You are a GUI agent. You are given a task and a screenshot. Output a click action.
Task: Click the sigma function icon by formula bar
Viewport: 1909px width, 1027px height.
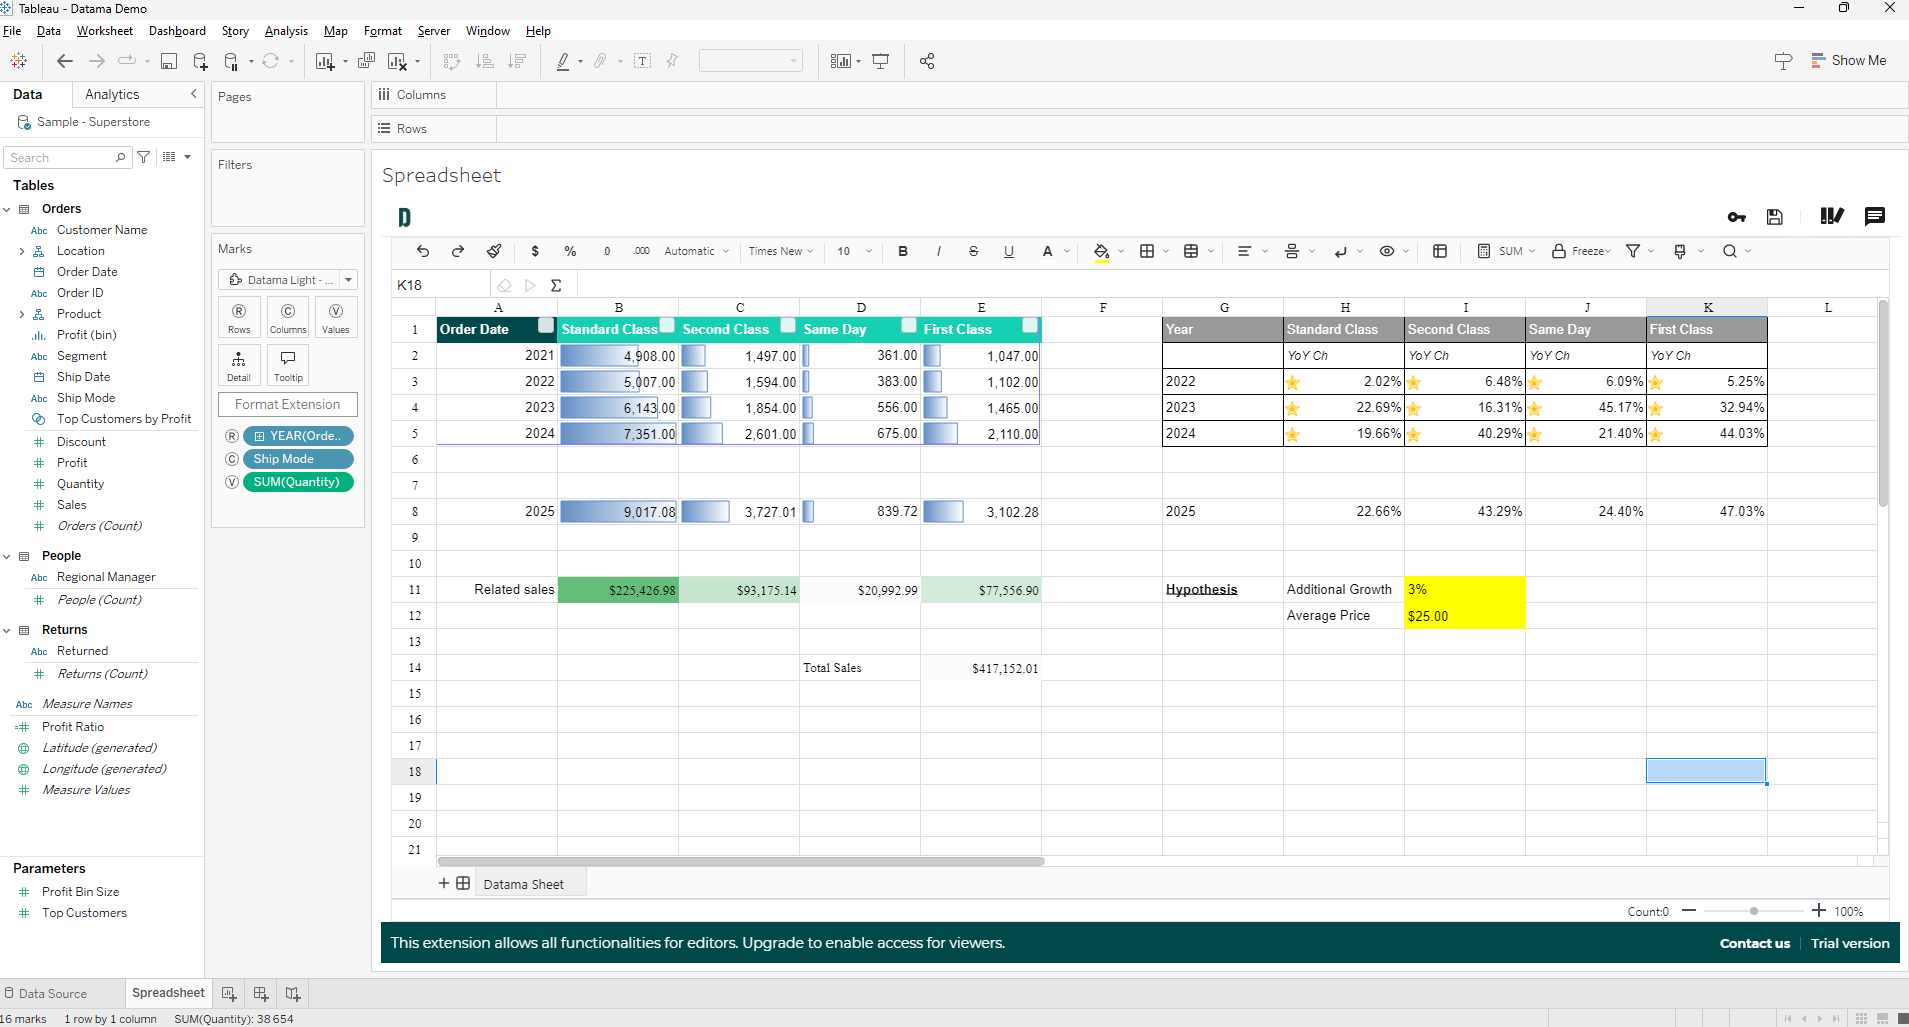coord(556,285)
